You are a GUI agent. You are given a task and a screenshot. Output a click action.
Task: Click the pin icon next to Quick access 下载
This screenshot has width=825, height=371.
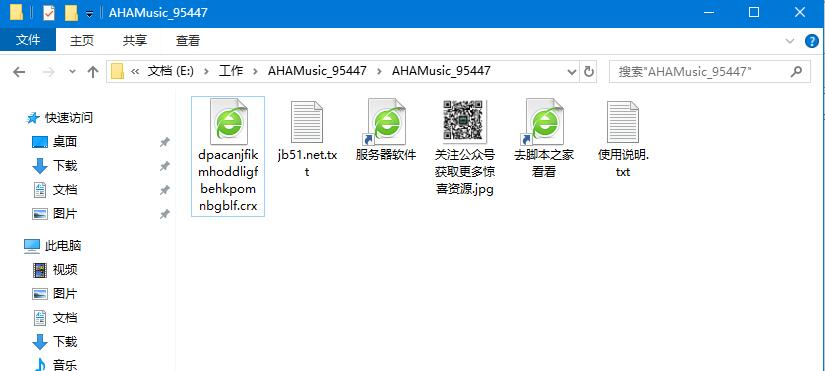pos(165,166)
